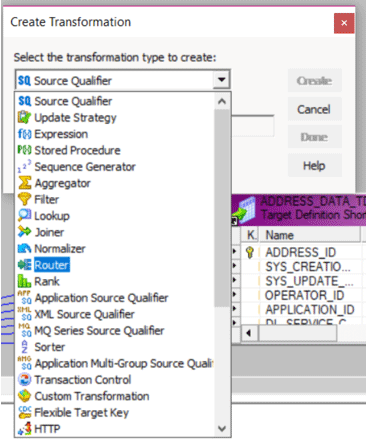Click the XML Source Qualifier icon
The height and width of the screenshot is (439, 367).
pos(24,314)
